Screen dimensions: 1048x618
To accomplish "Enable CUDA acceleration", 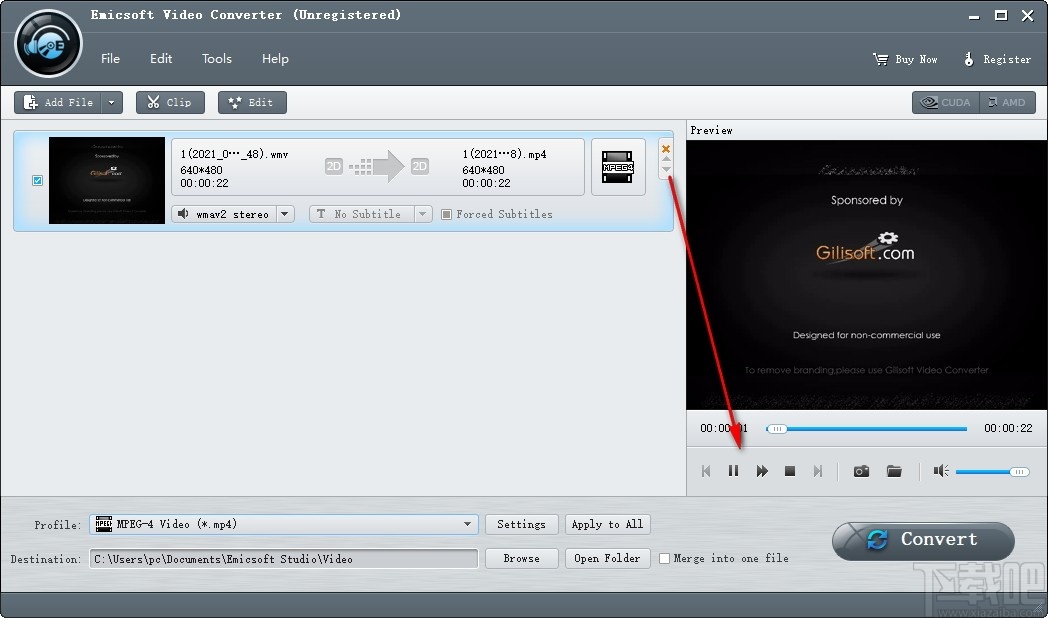I will pyautogui.click(x=943, y=102).
